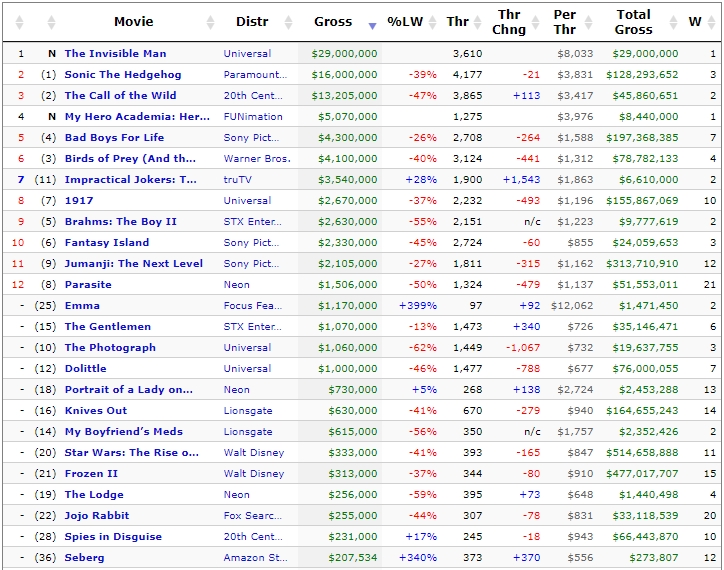Viewport: 724px width, 570px height.
Task: Sort by the W column arrows
Action: tap(711, 22)
